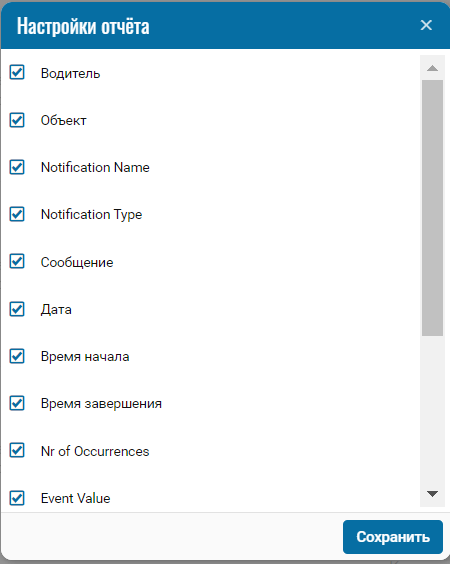Disable the Сообщение column checkbox
Image resolution: width=450 pixels, height=564 pixels.
17,261
